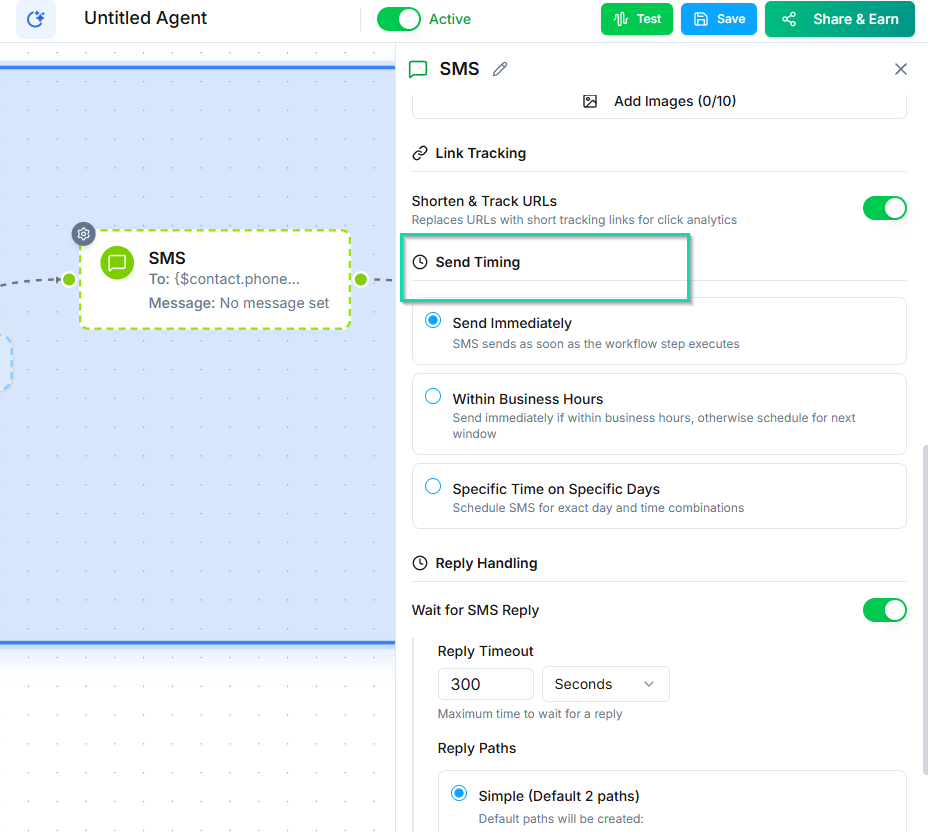This screenshot has height=832, width=928.
Task: Click the pencil icon to rename SMS
Action: 500,69
